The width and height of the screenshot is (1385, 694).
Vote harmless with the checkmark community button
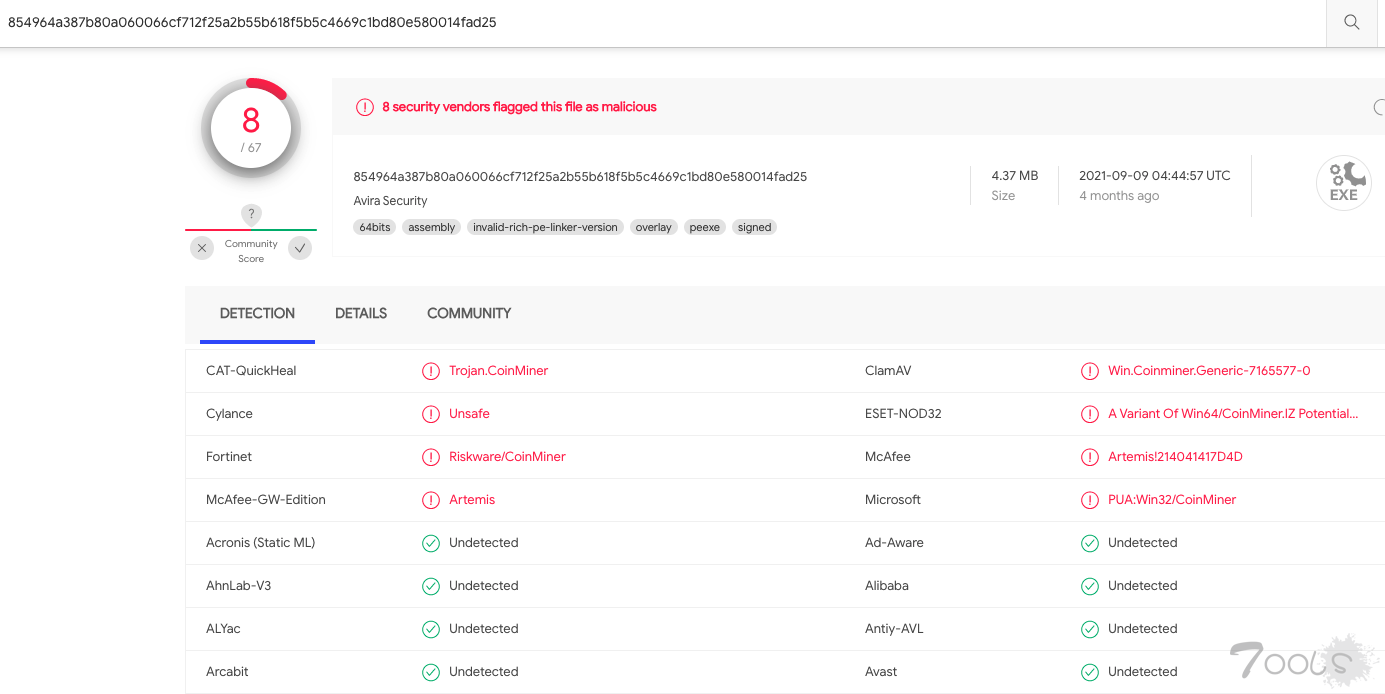click(300, 248)
